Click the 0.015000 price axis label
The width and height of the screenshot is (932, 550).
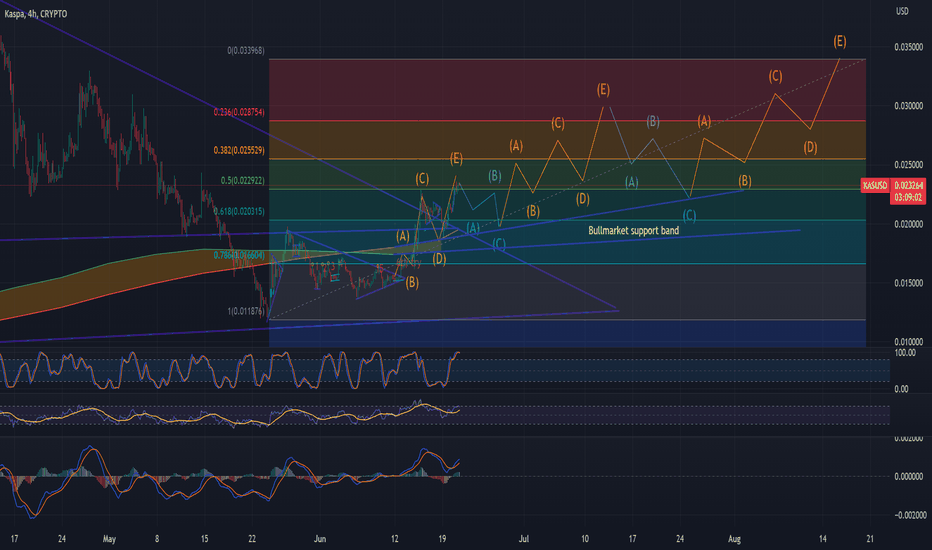point(909,283)
